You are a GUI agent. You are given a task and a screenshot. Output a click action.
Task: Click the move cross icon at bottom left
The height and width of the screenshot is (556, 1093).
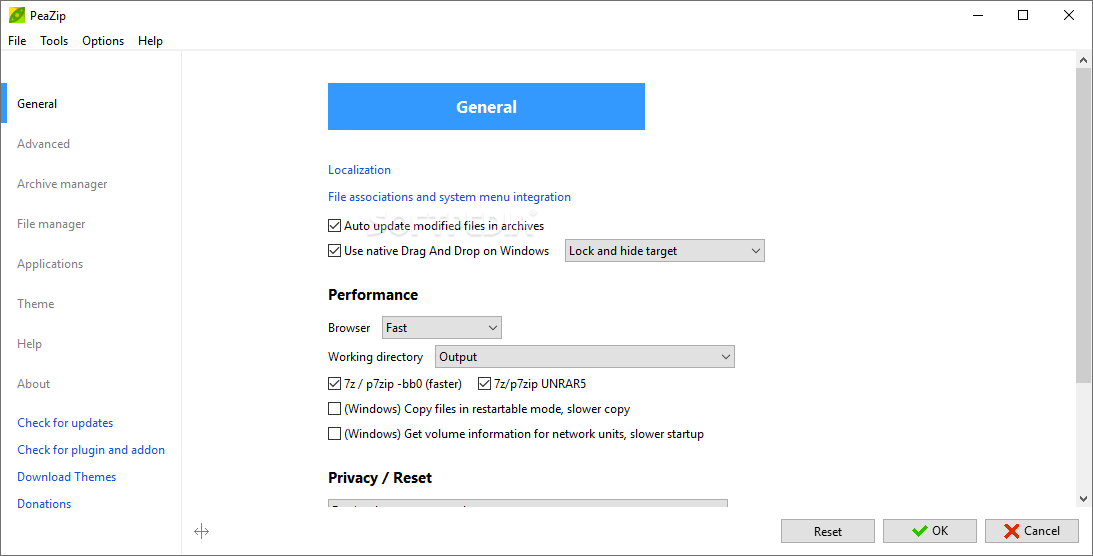pyautogui.click(x=201, y=532)
